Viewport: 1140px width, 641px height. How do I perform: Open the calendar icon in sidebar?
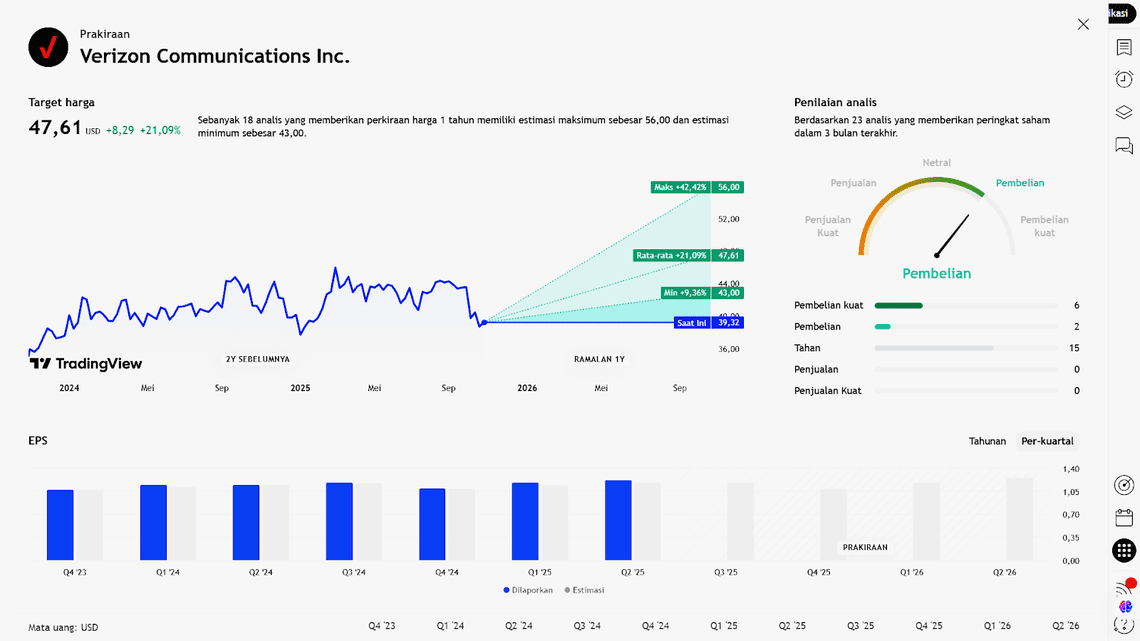click(1124, 517)
